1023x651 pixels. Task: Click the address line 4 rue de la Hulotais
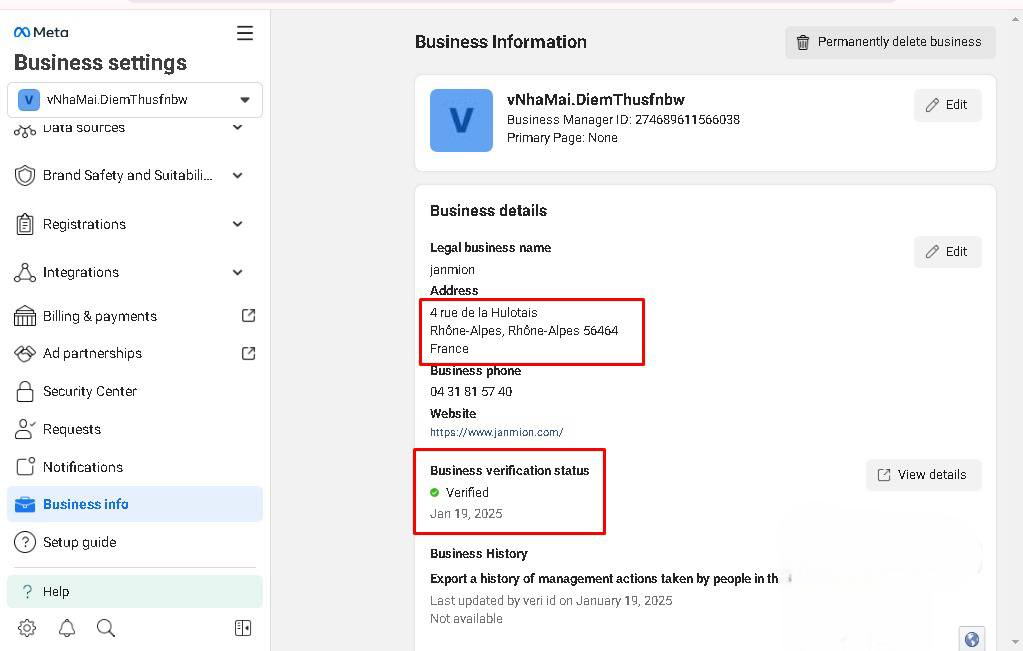(x=483, y=312)
